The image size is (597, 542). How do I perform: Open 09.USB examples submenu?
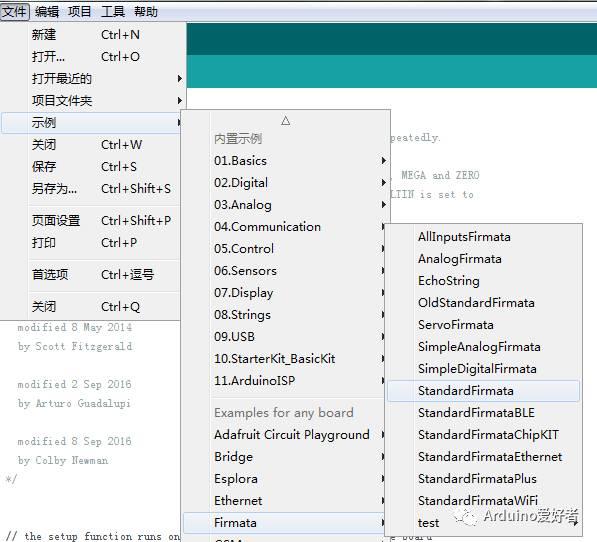point(284,337)
